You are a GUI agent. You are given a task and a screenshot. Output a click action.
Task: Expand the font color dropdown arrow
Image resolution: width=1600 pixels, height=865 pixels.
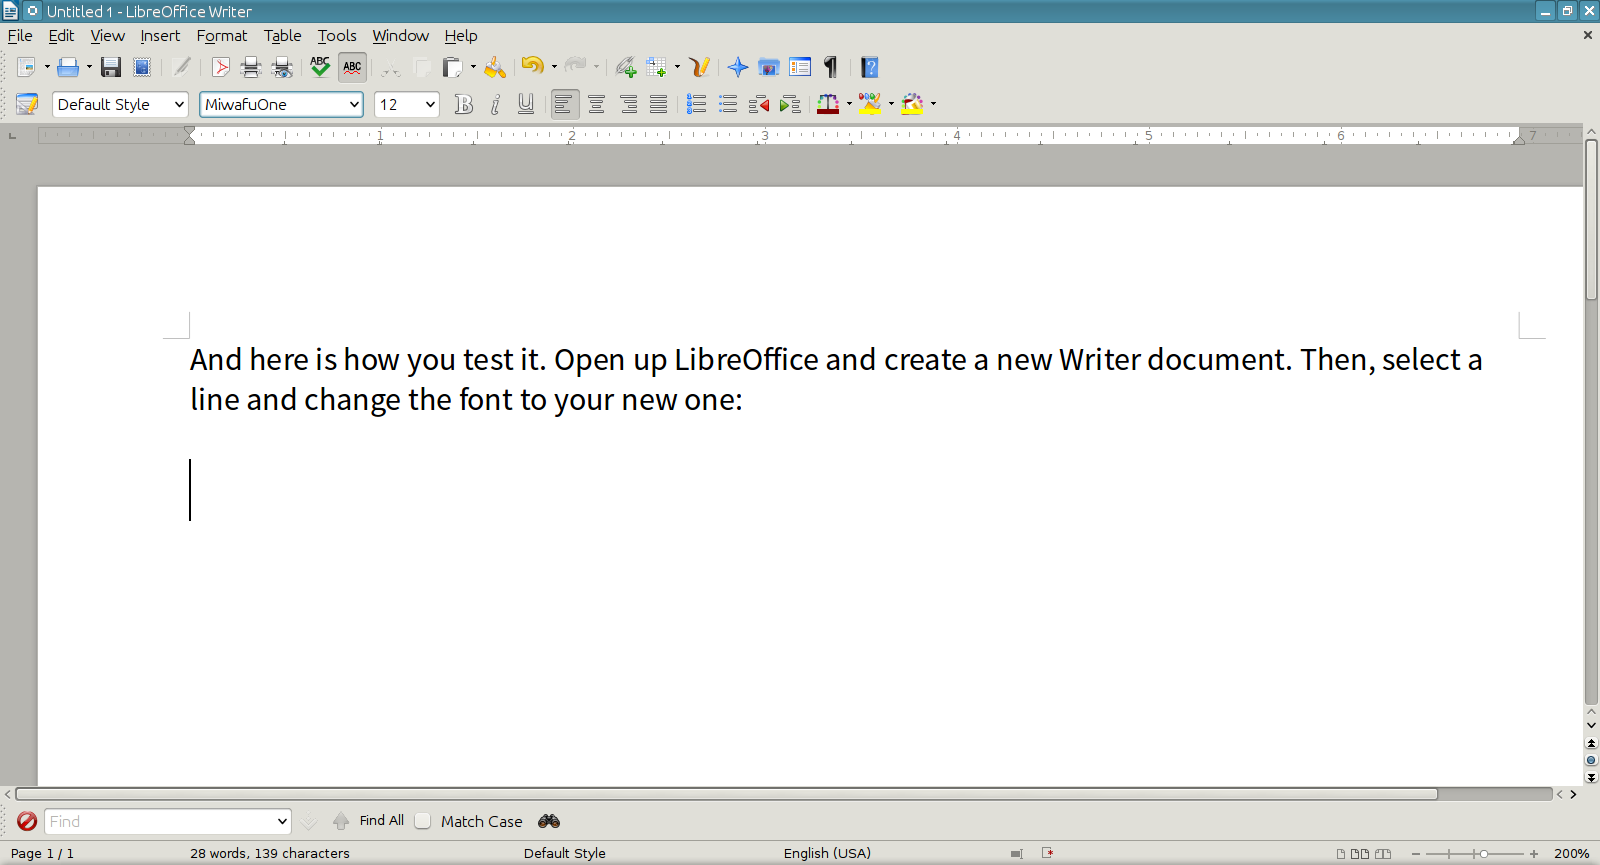pyautogui.click(x=849, y=104)
